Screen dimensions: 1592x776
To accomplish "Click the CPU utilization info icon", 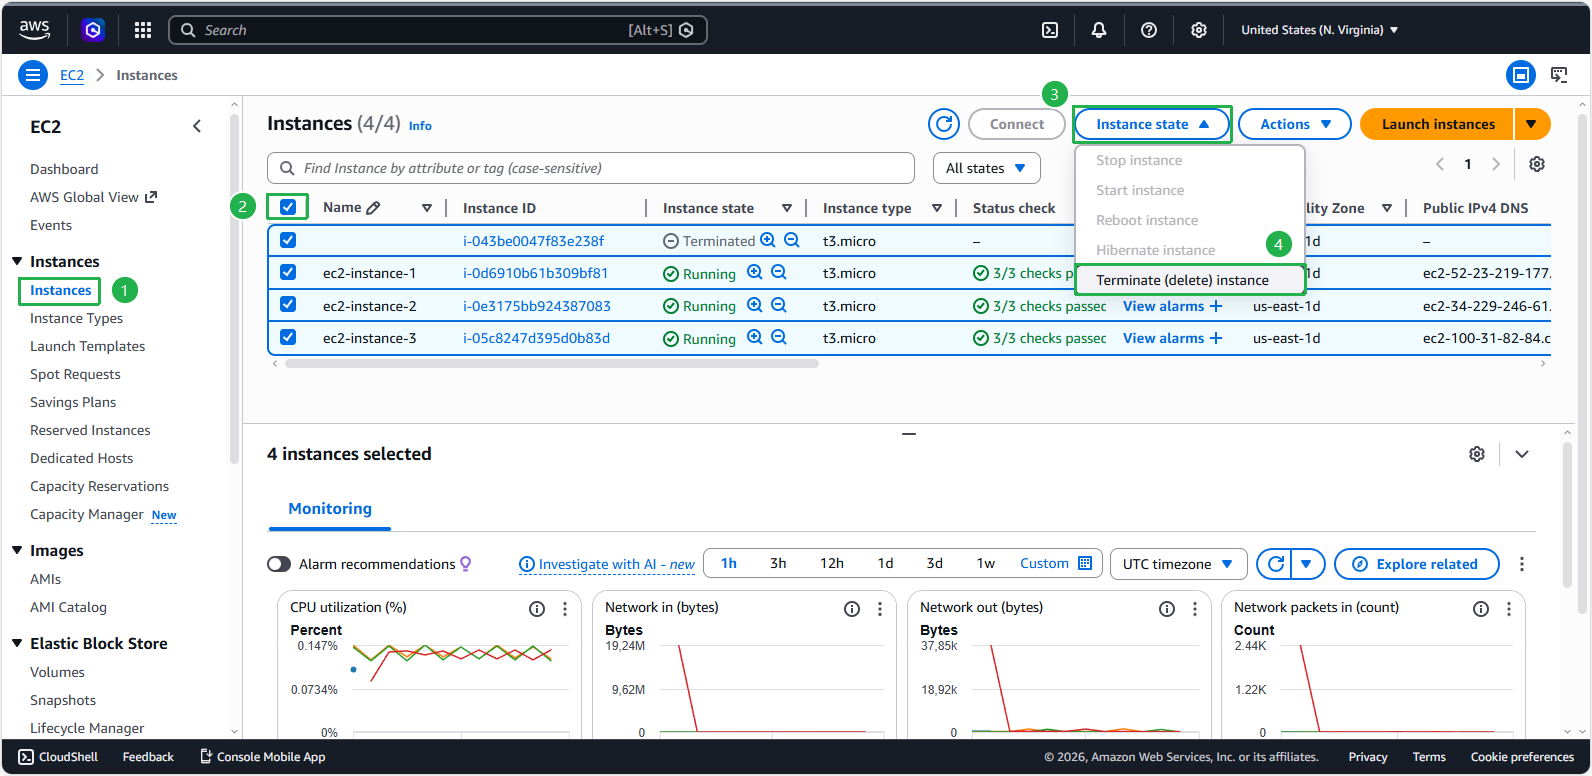I will (537, 609).
